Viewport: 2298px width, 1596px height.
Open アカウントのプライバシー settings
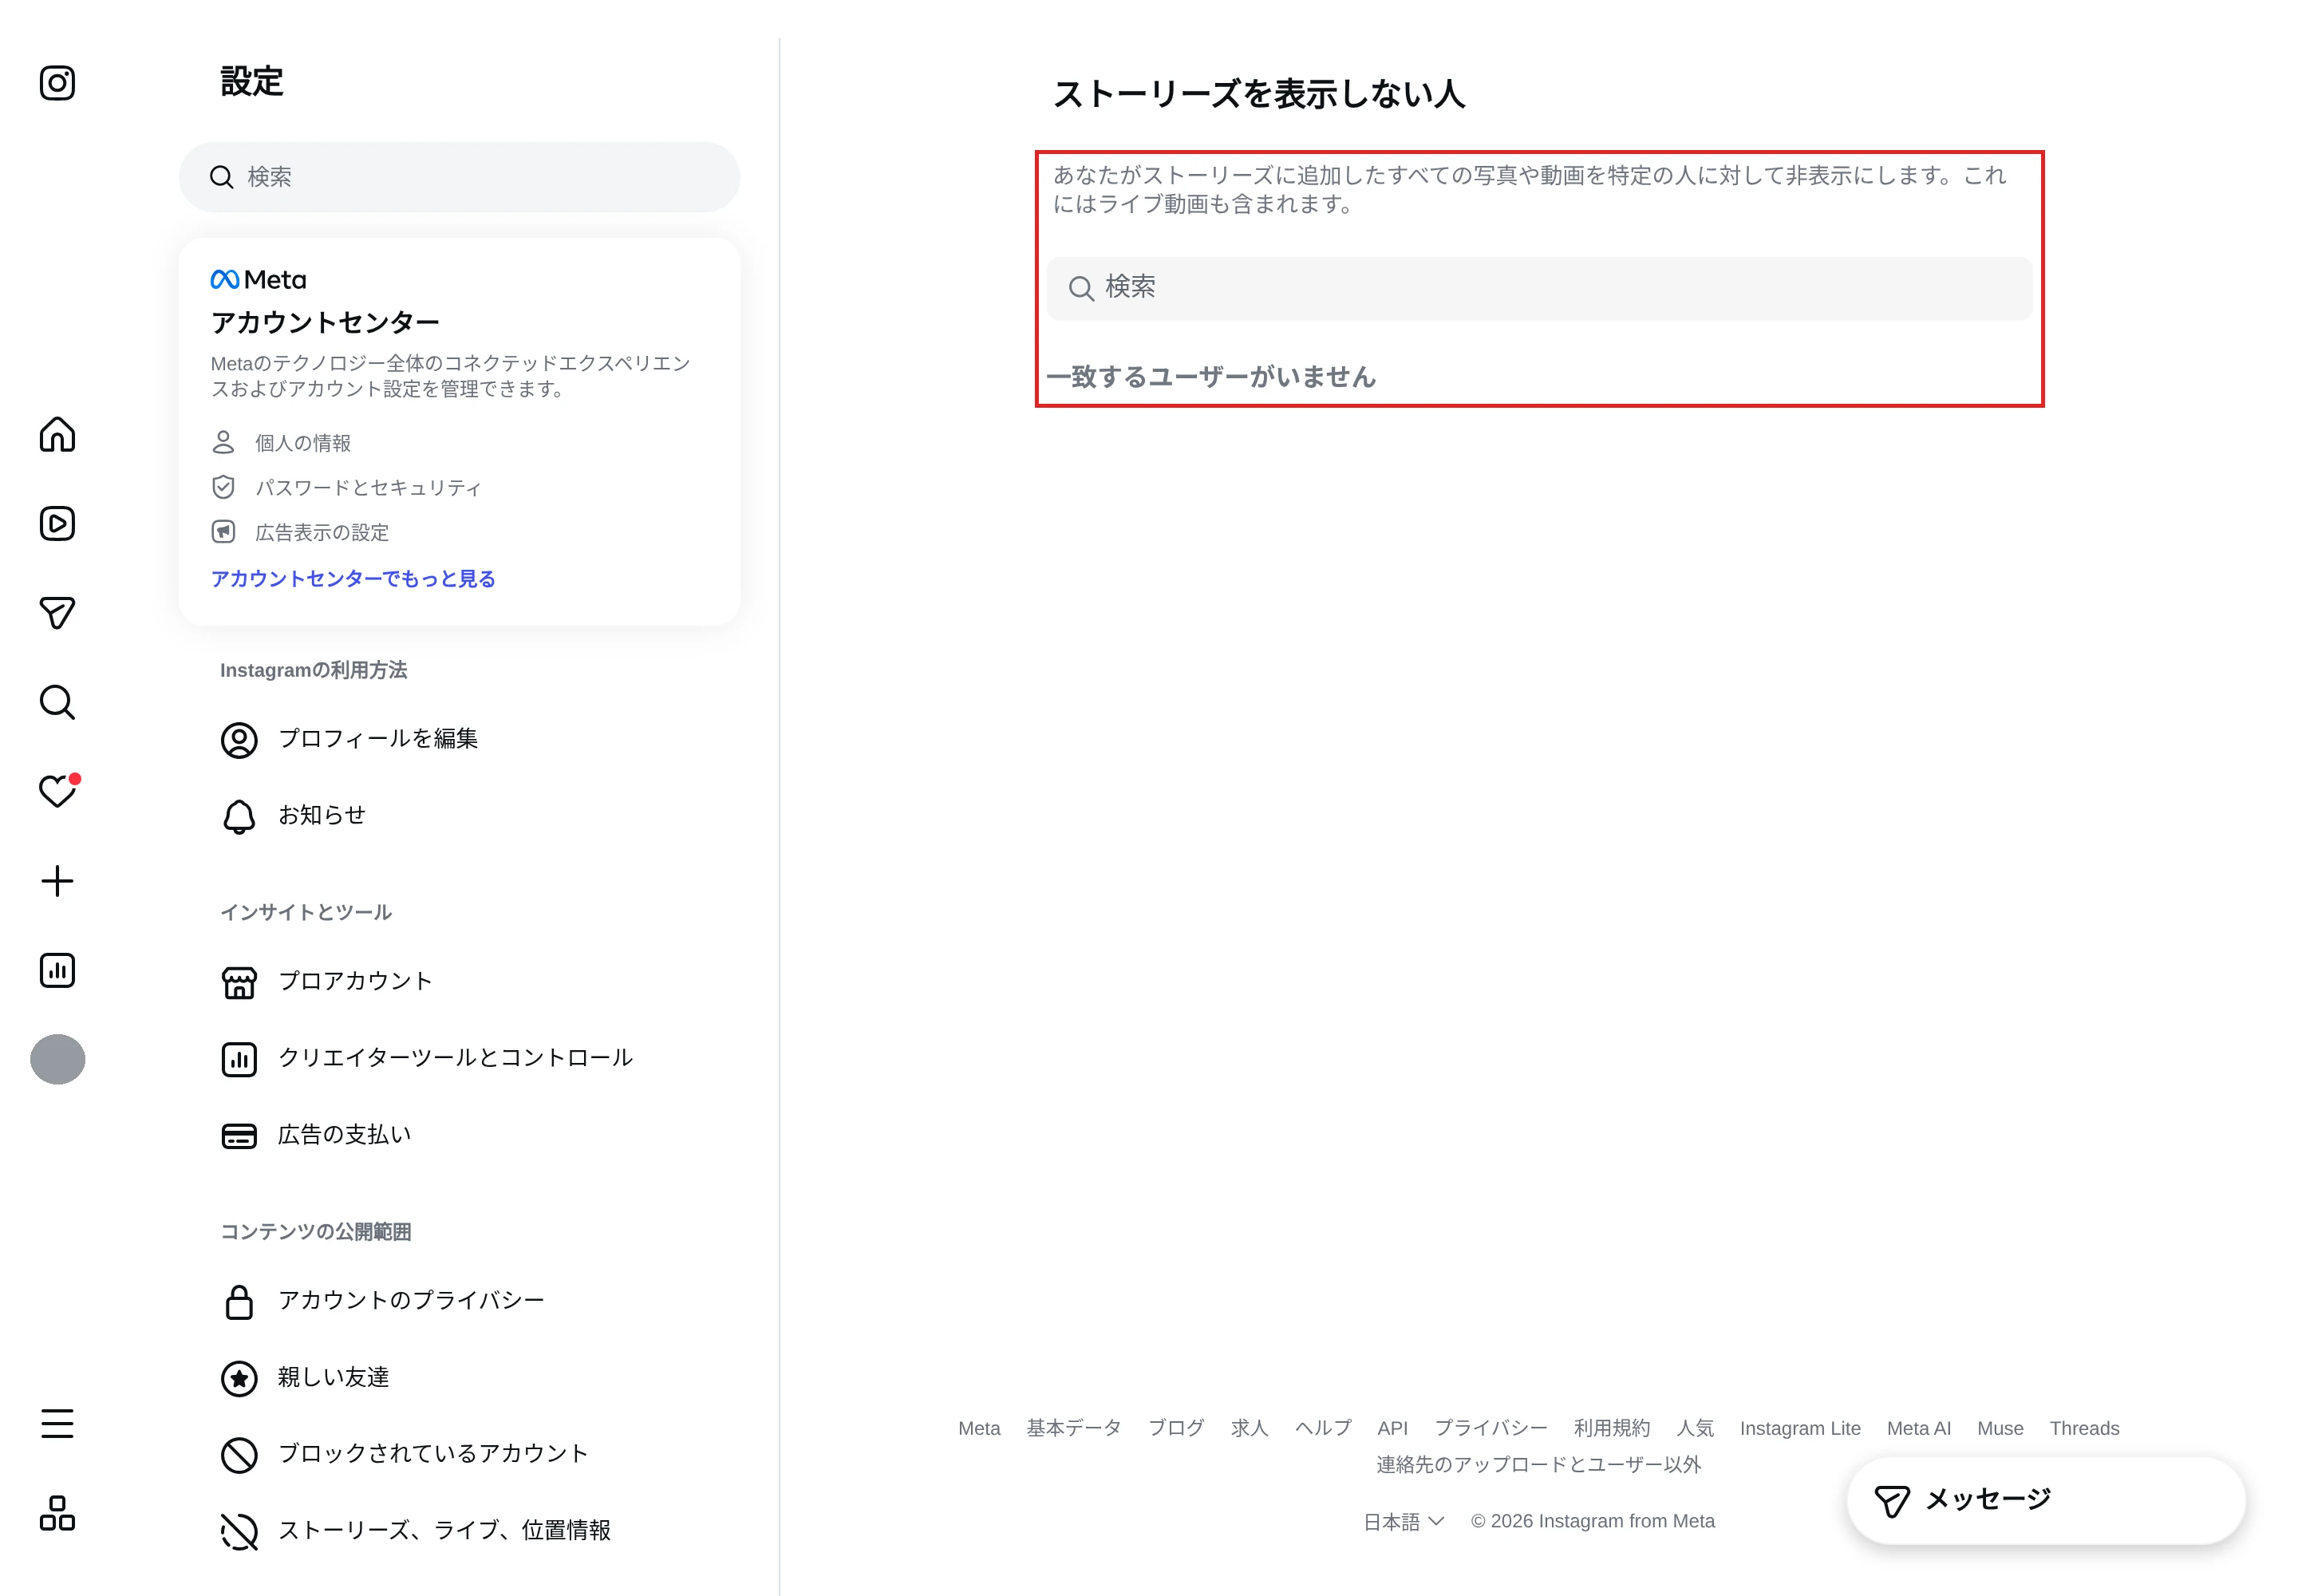tap(459, 1301)
